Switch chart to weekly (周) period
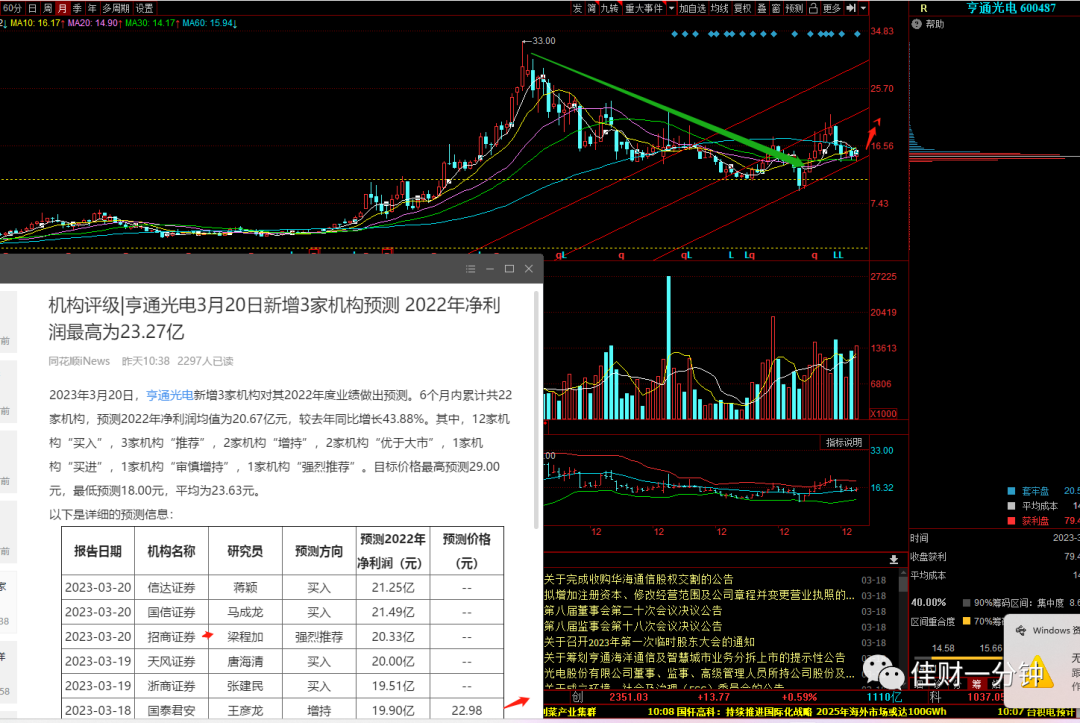The image size is (1080, 723). [x=47, y=8]
